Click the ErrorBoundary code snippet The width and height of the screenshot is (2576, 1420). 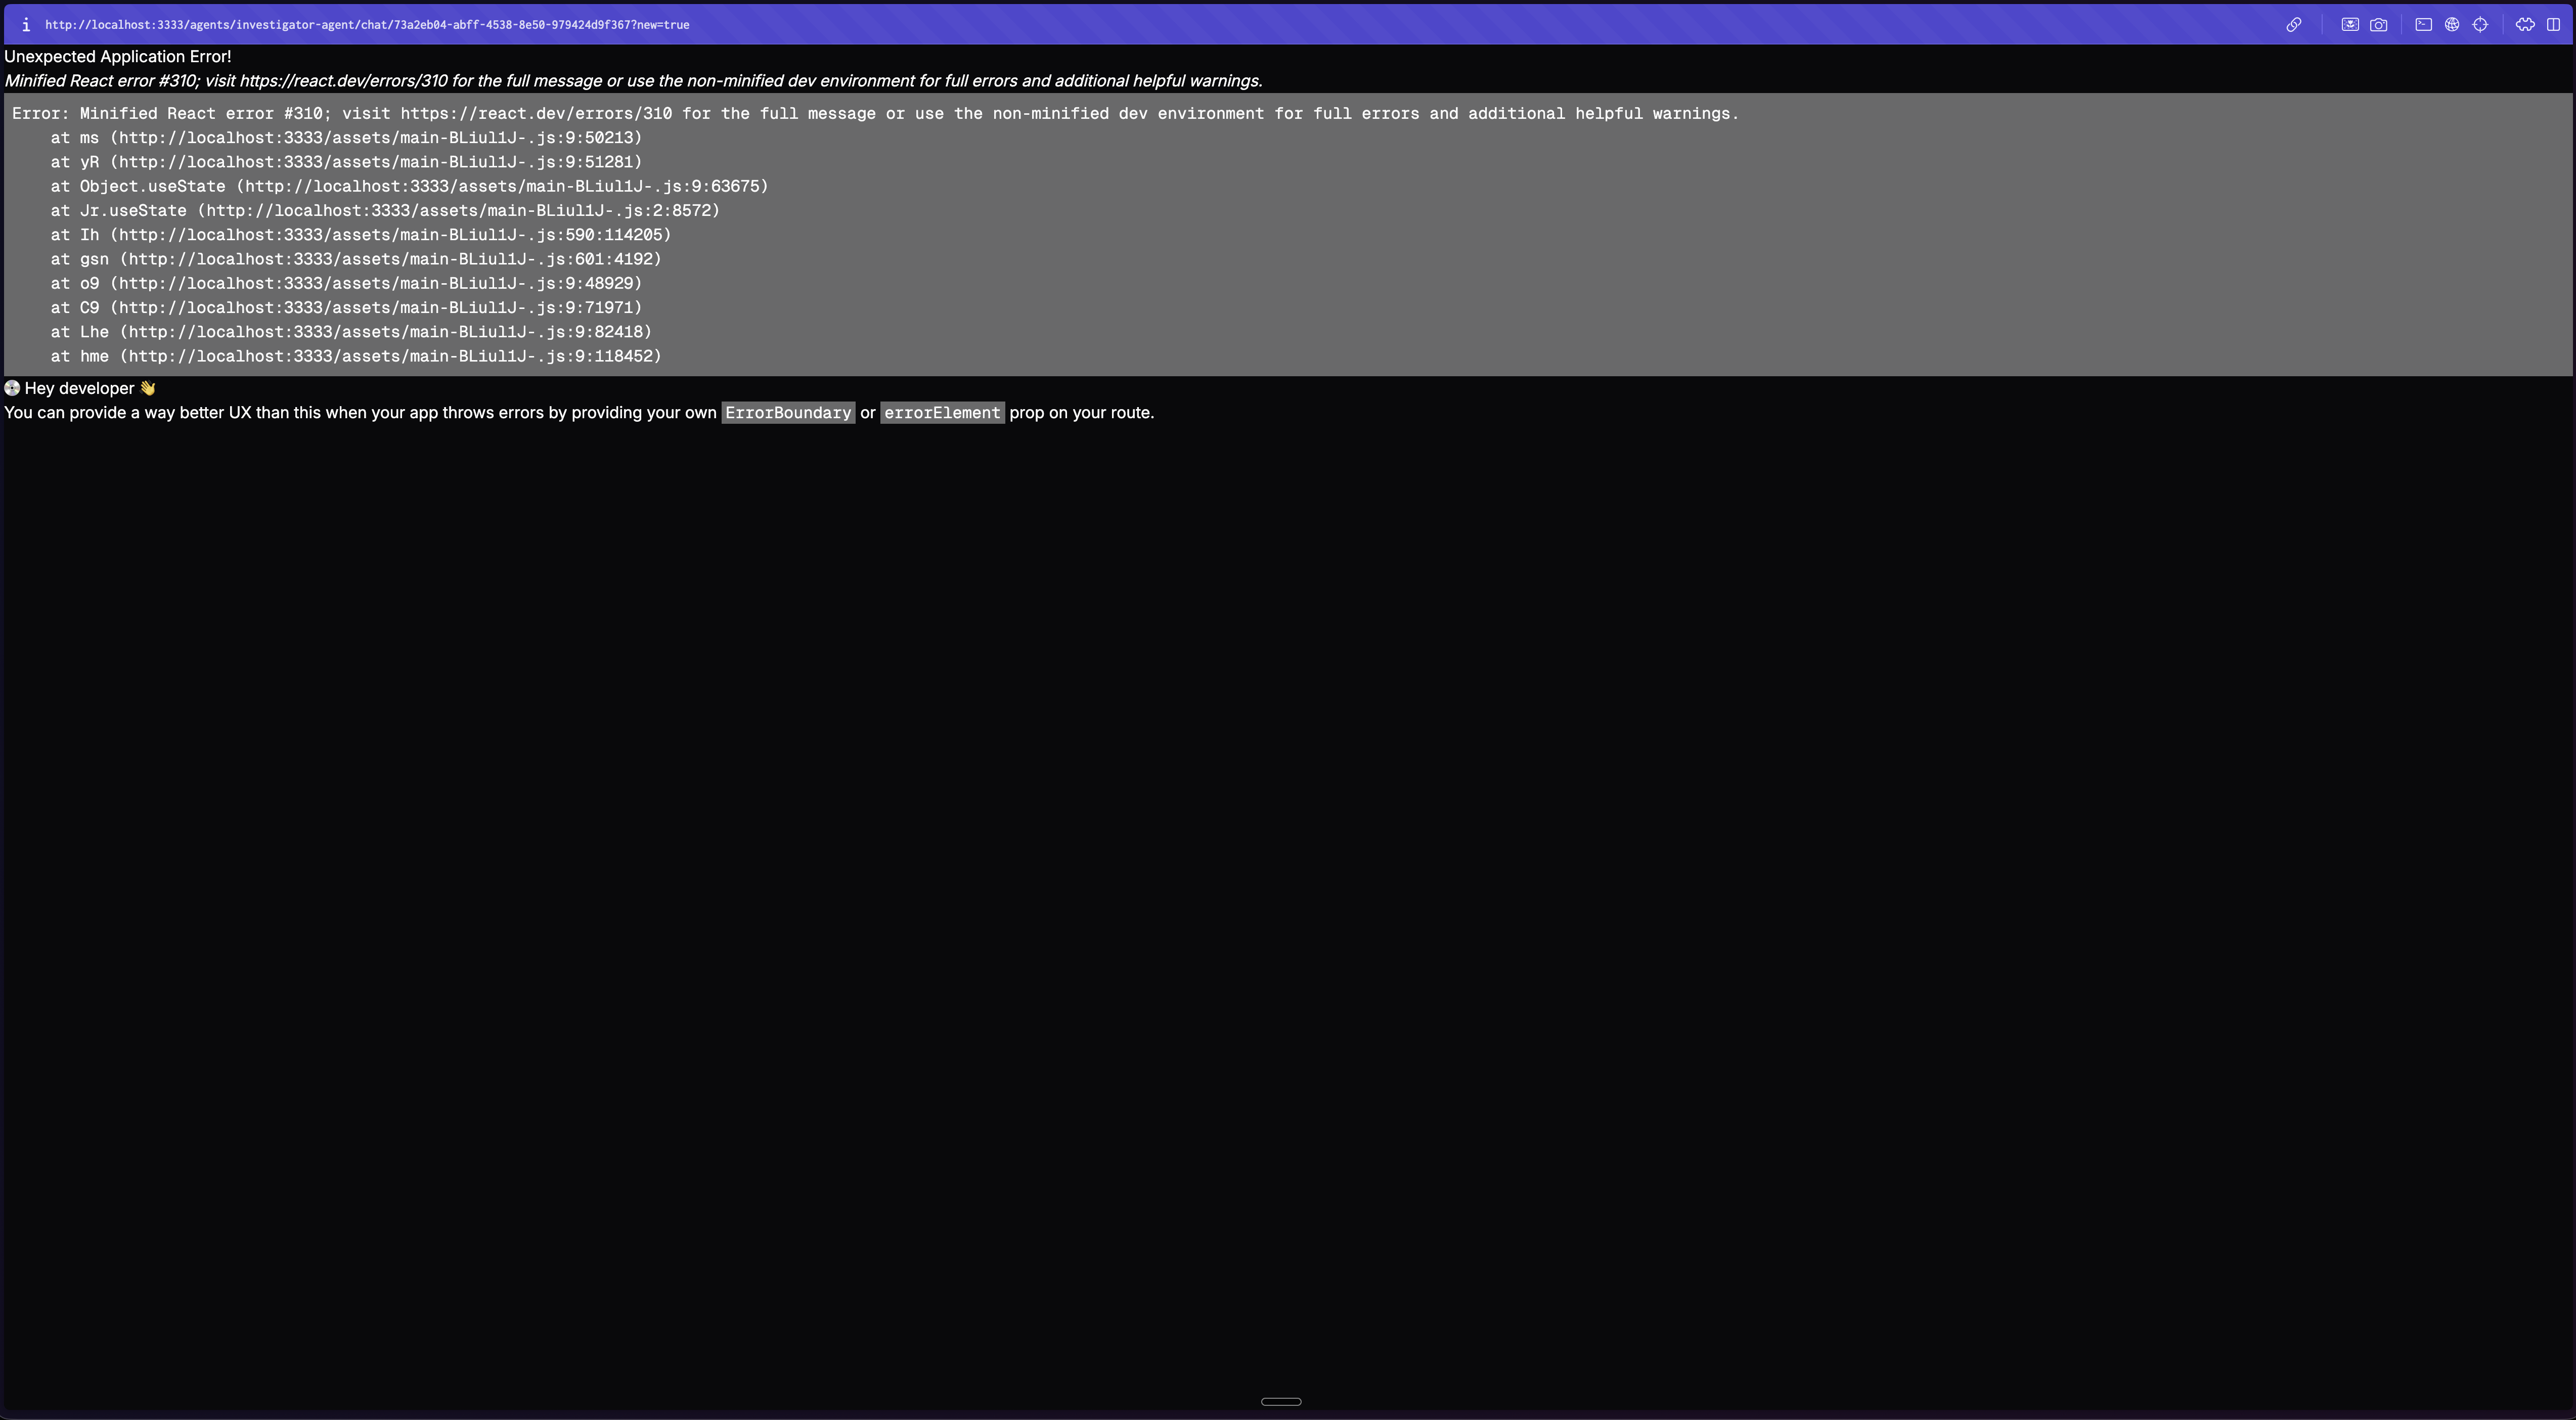point(788,412)
